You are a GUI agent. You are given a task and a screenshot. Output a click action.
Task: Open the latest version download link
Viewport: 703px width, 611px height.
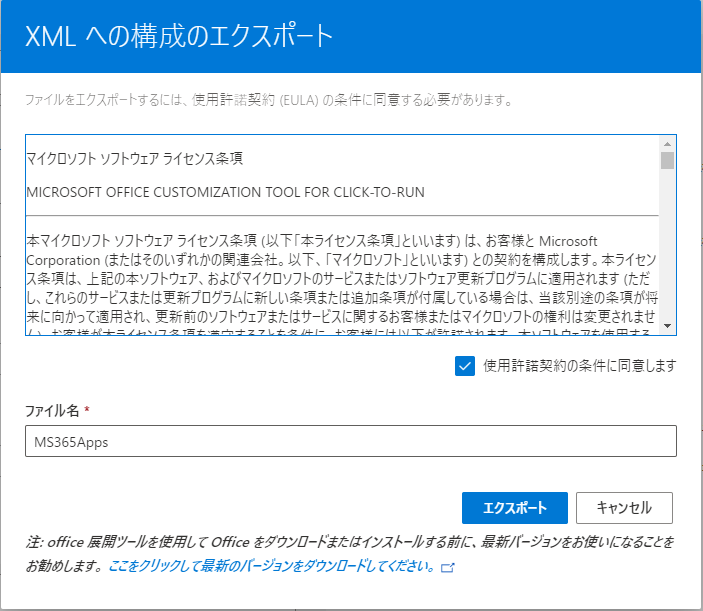point(272,566)
